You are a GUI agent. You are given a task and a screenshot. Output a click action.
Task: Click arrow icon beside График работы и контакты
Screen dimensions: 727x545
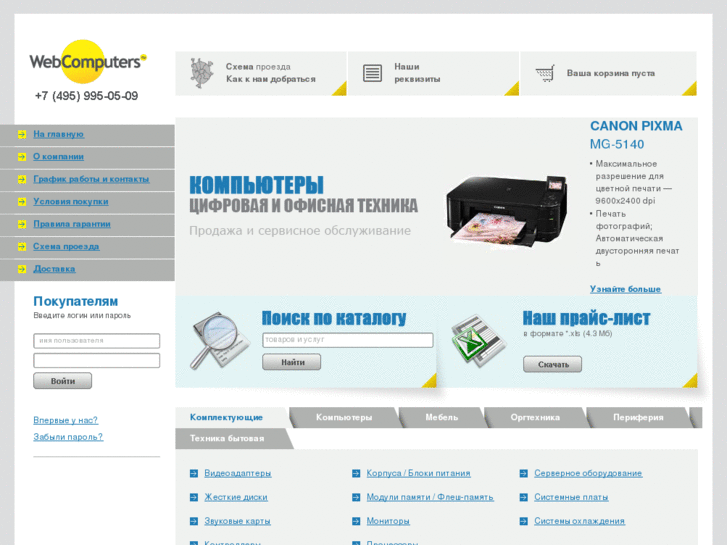click(22, 180)
